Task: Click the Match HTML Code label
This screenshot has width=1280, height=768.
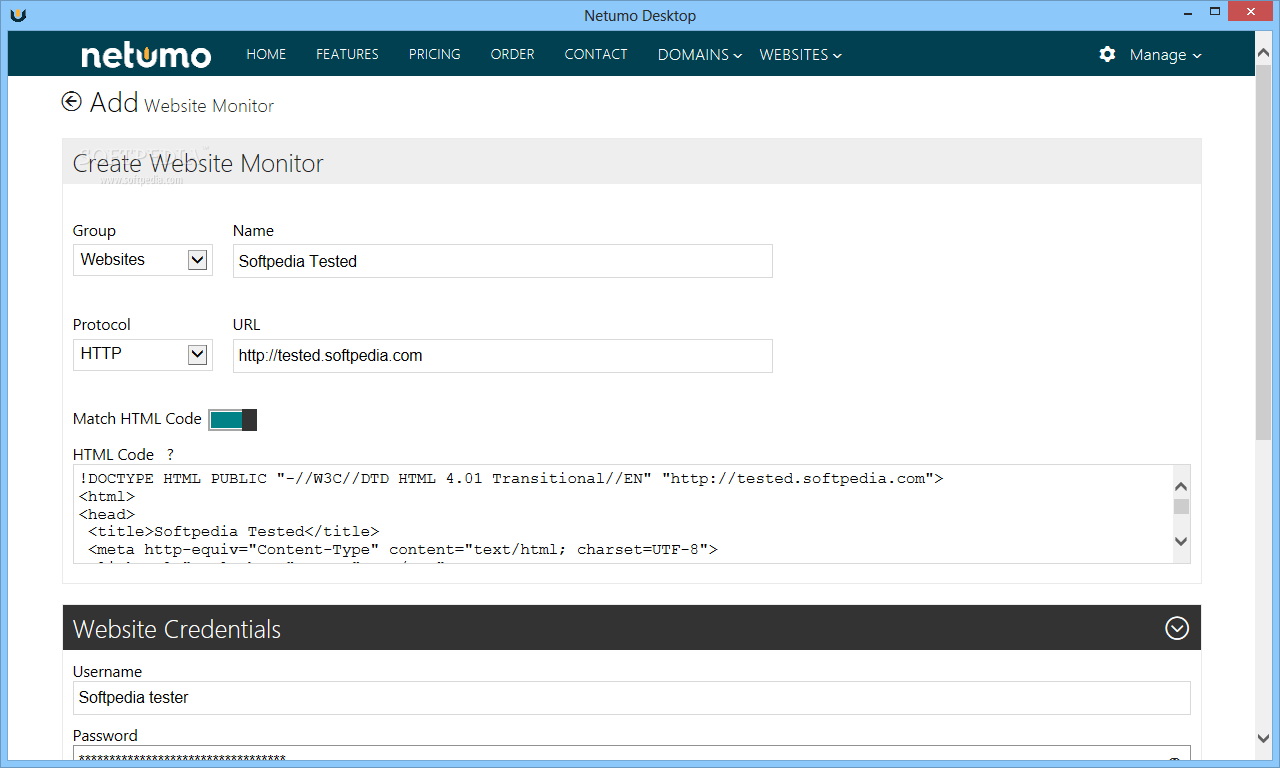Action: click(x=137, y=419)
